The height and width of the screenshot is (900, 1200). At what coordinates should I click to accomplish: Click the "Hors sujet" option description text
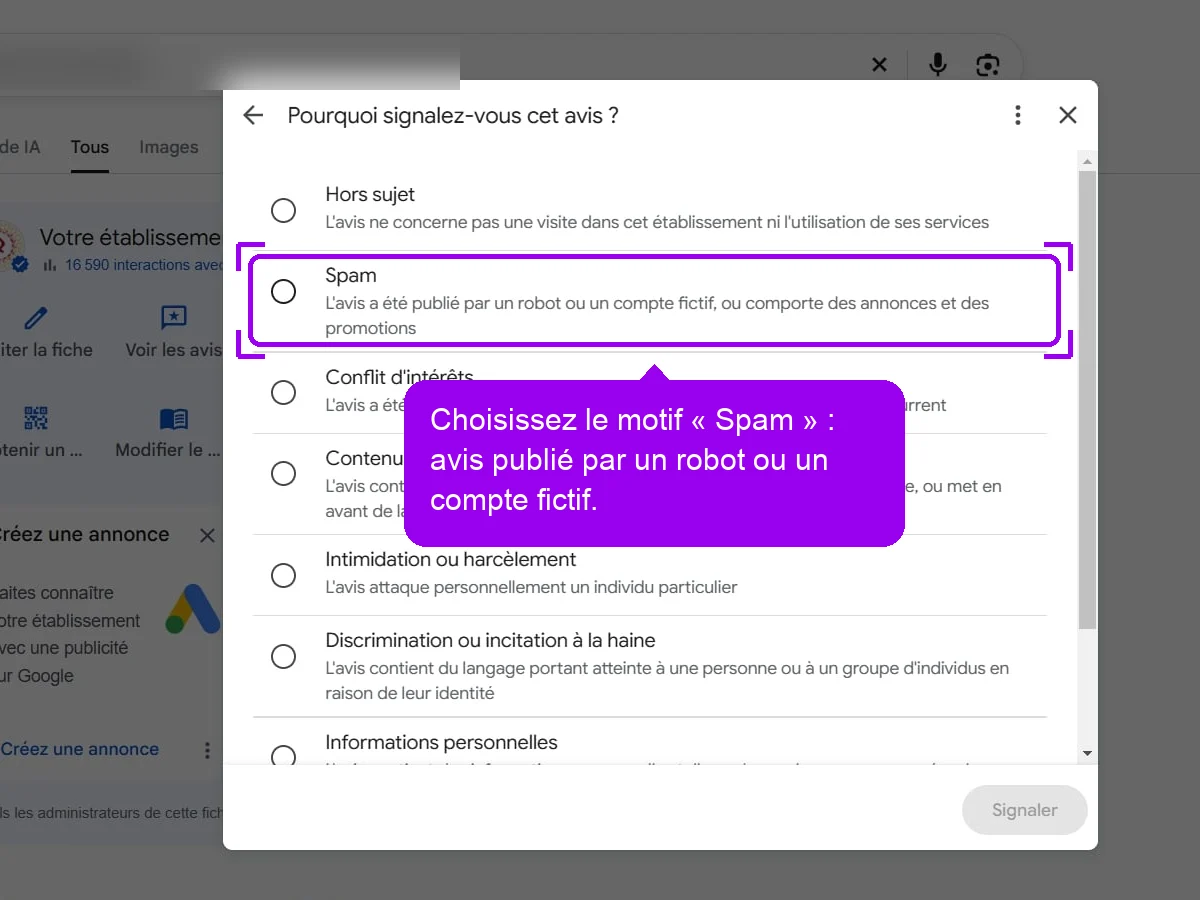click(x=657, y=222)
